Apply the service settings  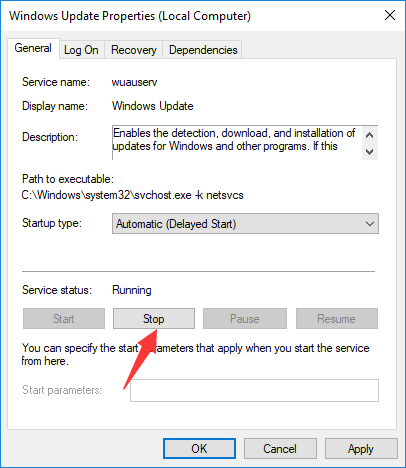click(x=361, y=449)
